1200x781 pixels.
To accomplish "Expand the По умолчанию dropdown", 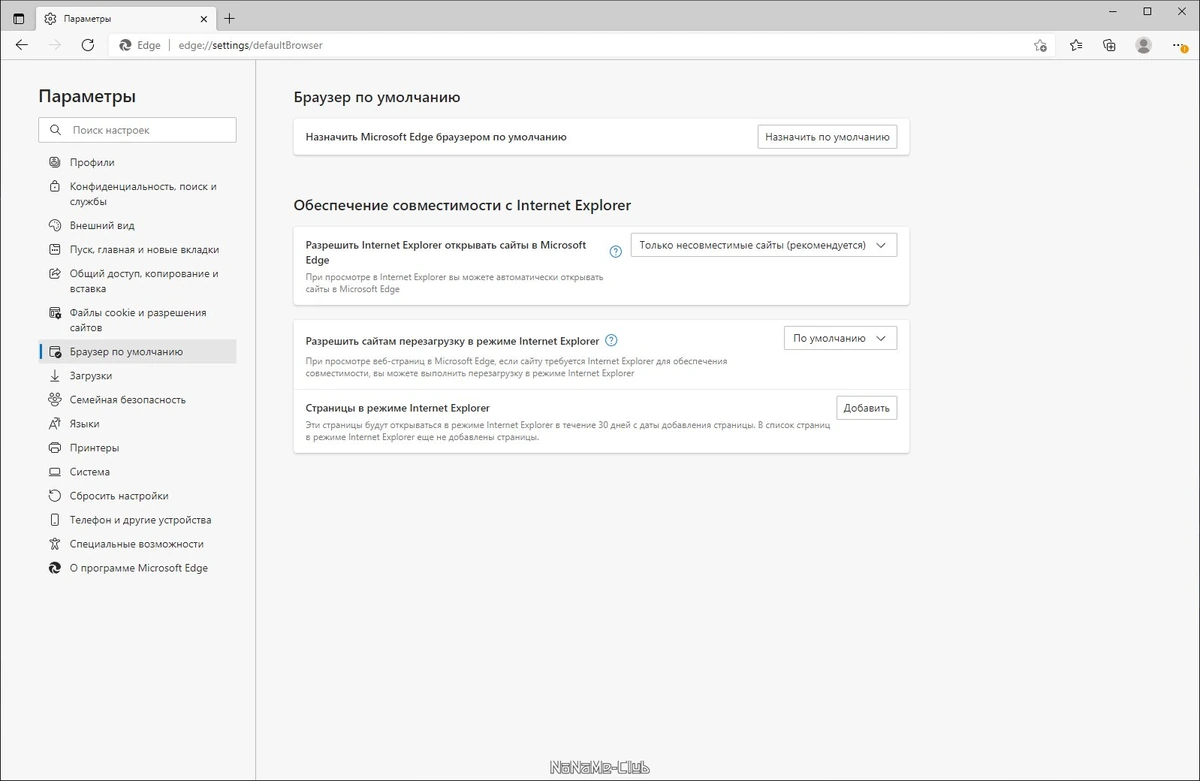I will click(x=840, y=338).
